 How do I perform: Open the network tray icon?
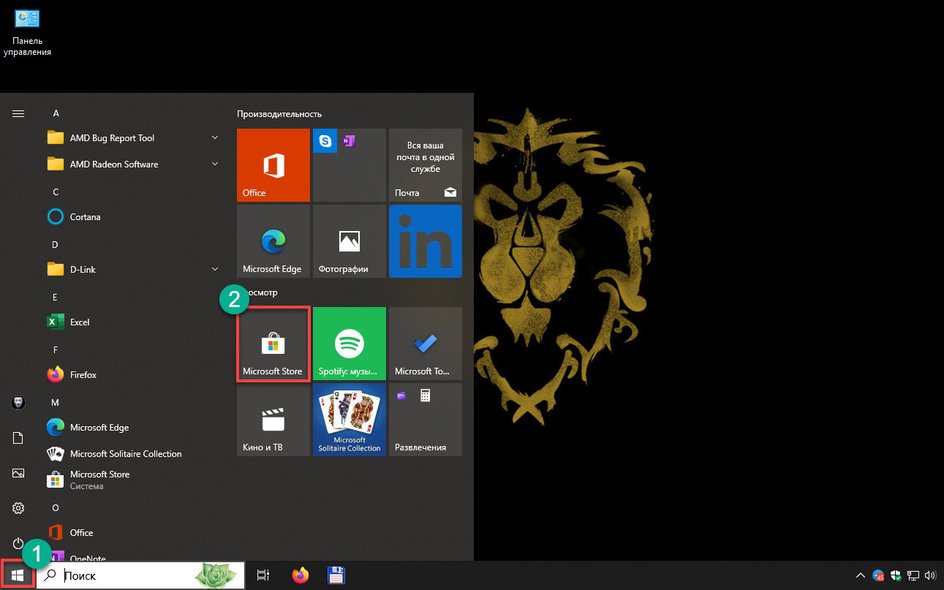point(913,576)
